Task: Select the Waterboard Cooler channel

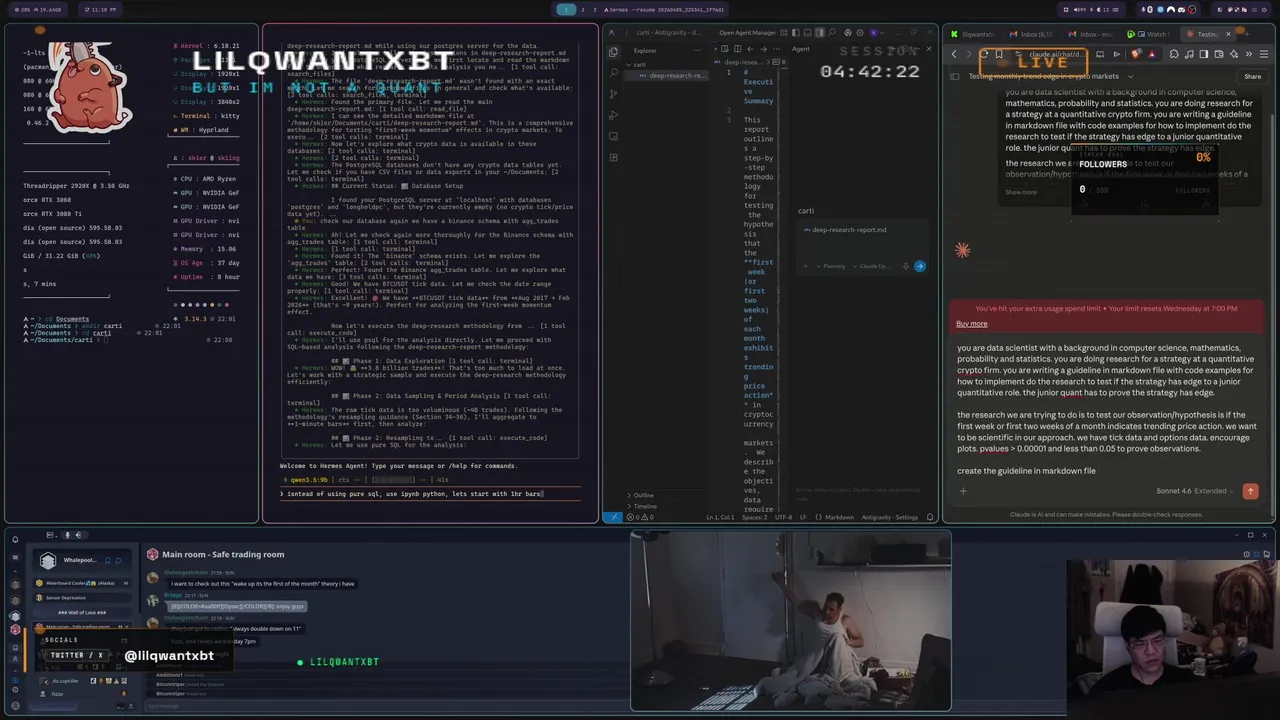Action: click(83, 583)
